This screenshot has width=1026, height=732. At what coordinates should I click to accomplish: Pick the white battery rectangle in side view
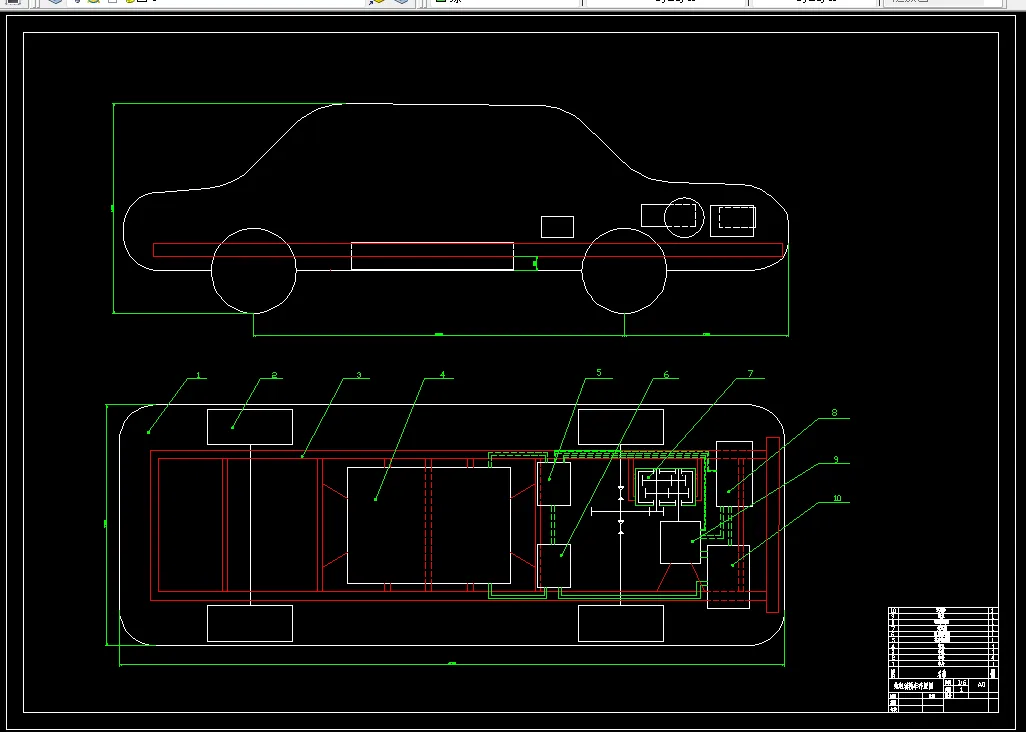pos(432,256)
